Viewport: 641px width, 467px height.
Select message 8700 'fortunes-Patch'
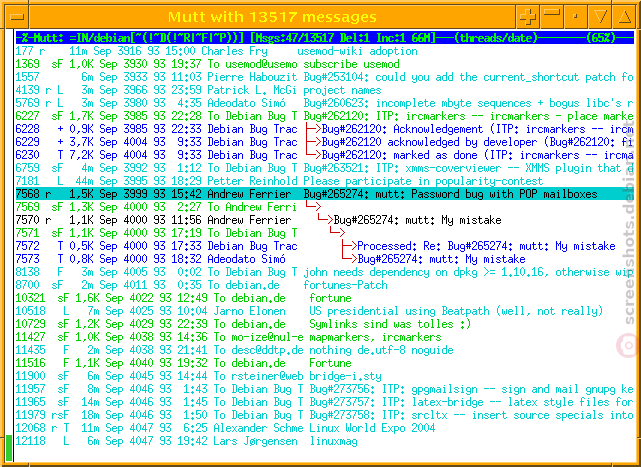pyautogui.click(x=325, y=285)
